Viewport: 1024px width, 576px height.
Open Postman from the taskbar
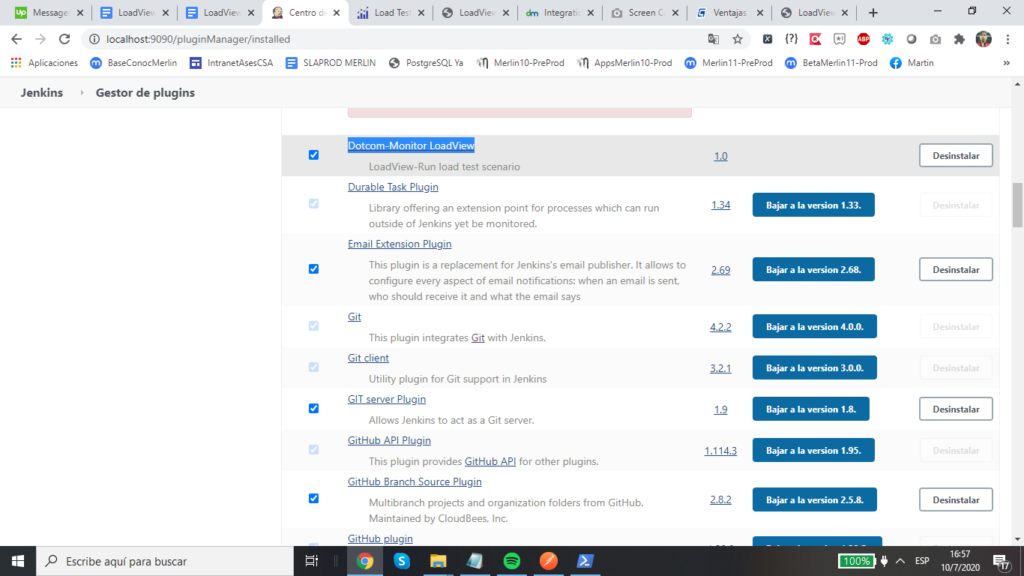pos(549,561)
